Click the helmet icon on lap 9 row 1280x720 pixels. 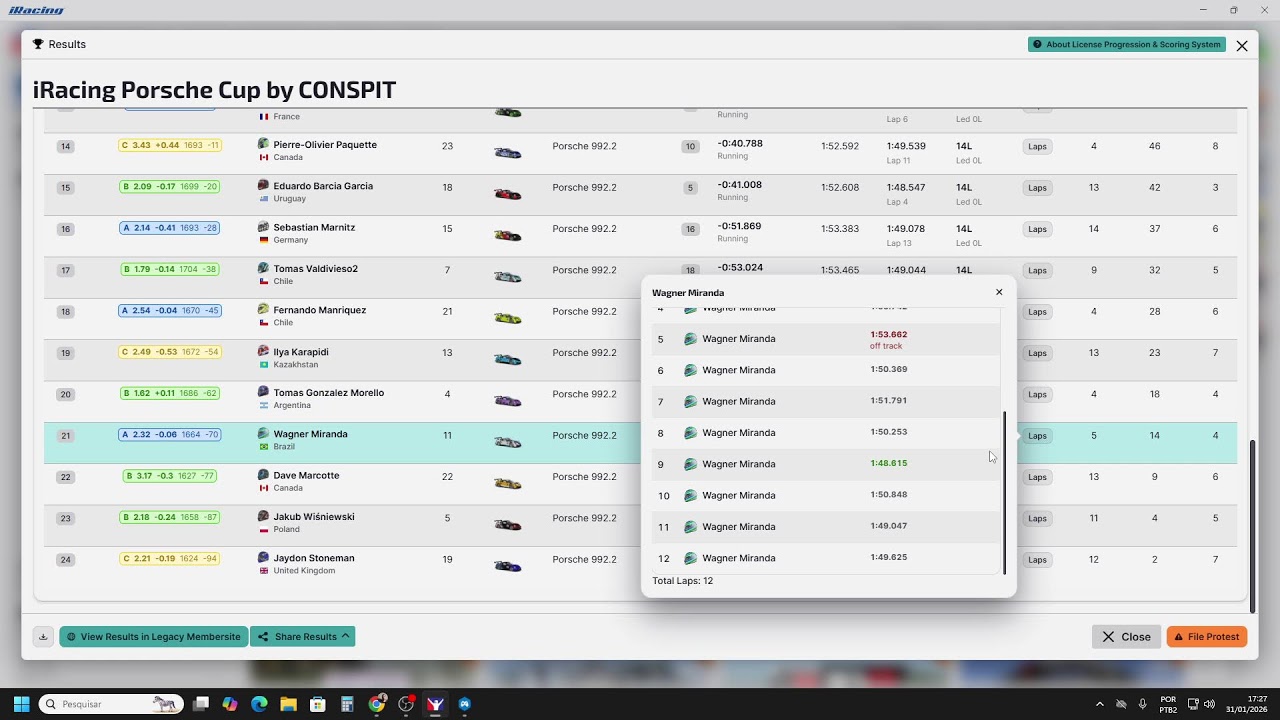(690, 464)
